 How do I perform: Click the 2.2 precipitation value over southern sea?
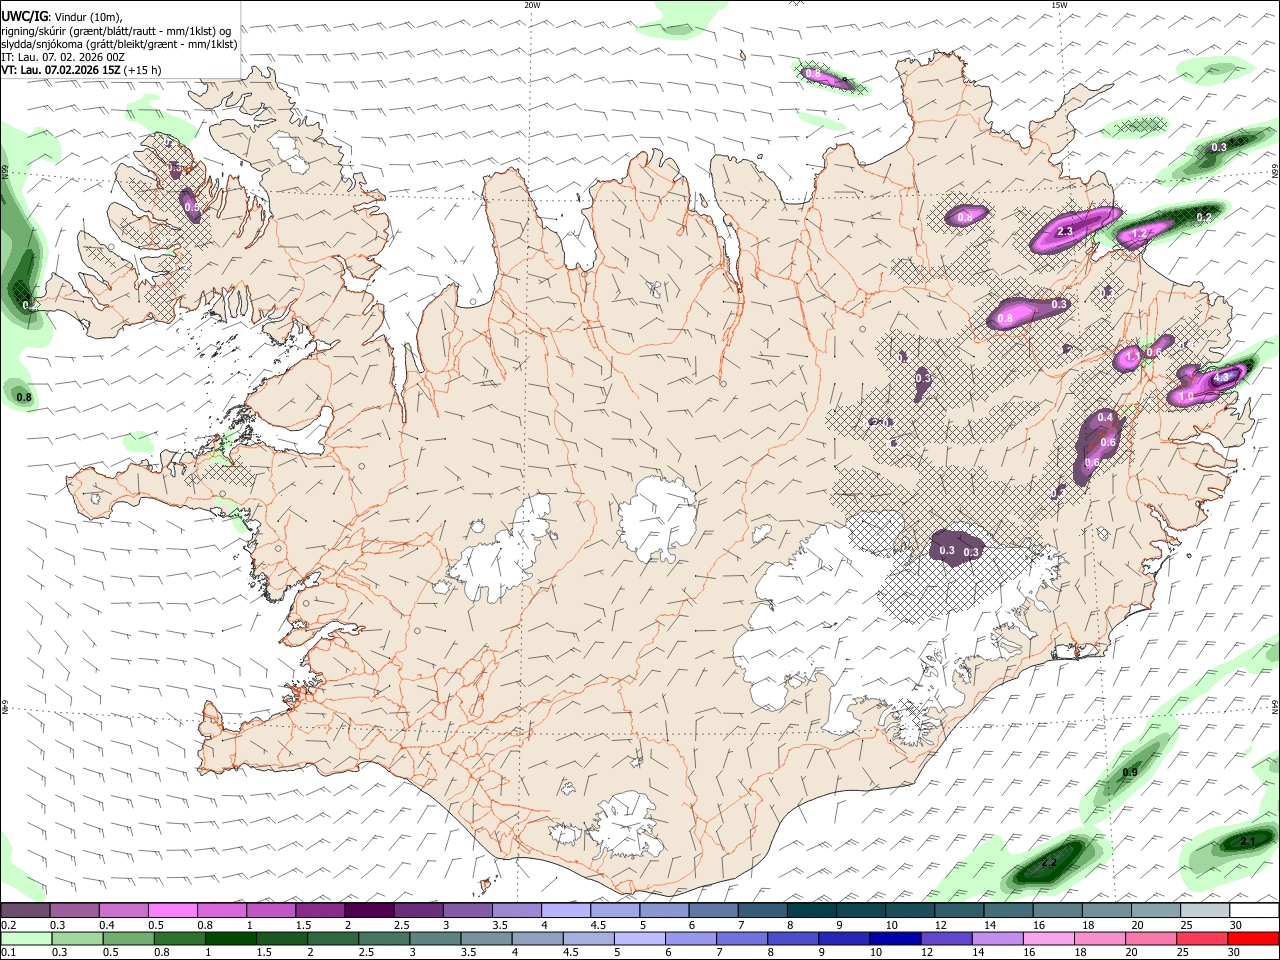pyautogui.click(x=1049, y=862)
